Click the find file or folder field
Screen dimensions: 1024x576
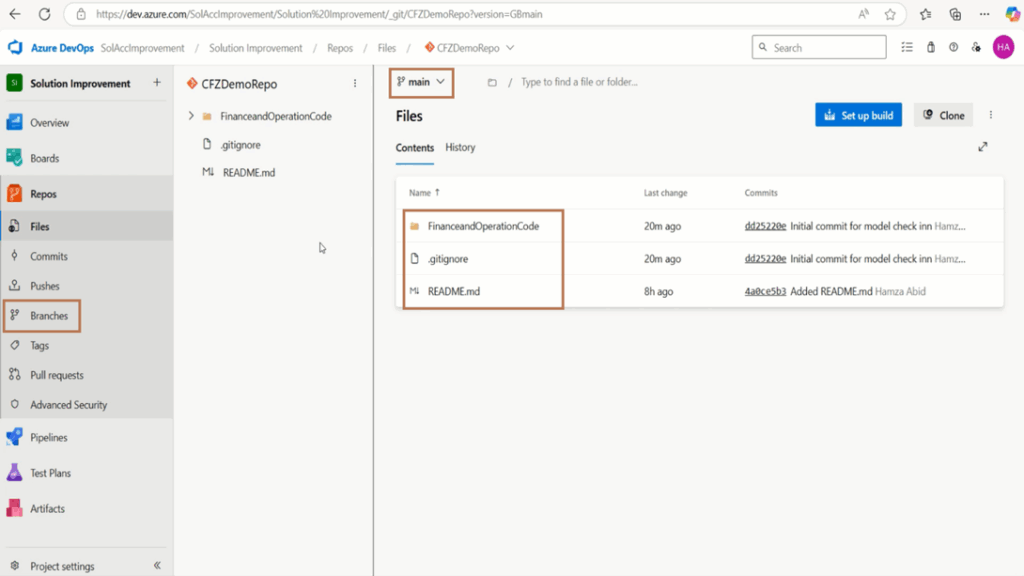[579, 82]
